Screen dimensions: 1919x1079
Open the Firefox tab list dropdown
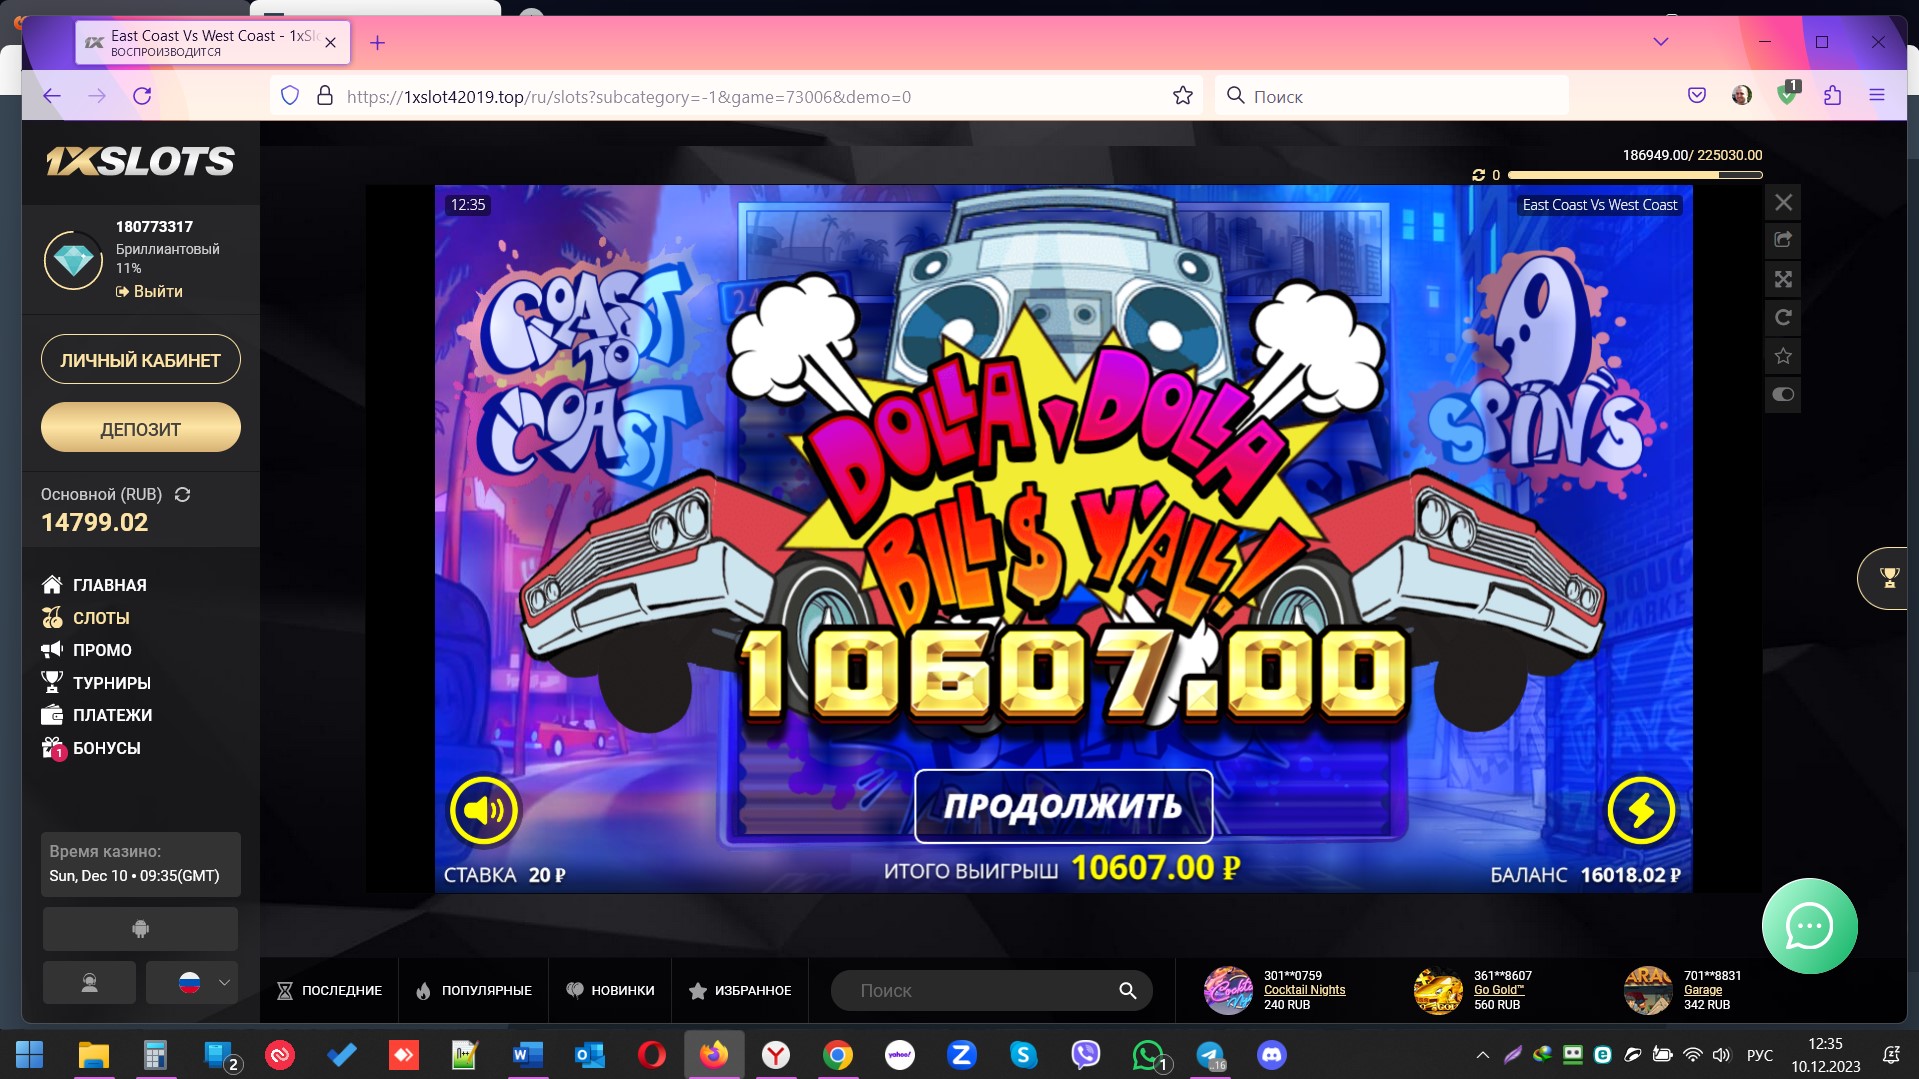1660,42
